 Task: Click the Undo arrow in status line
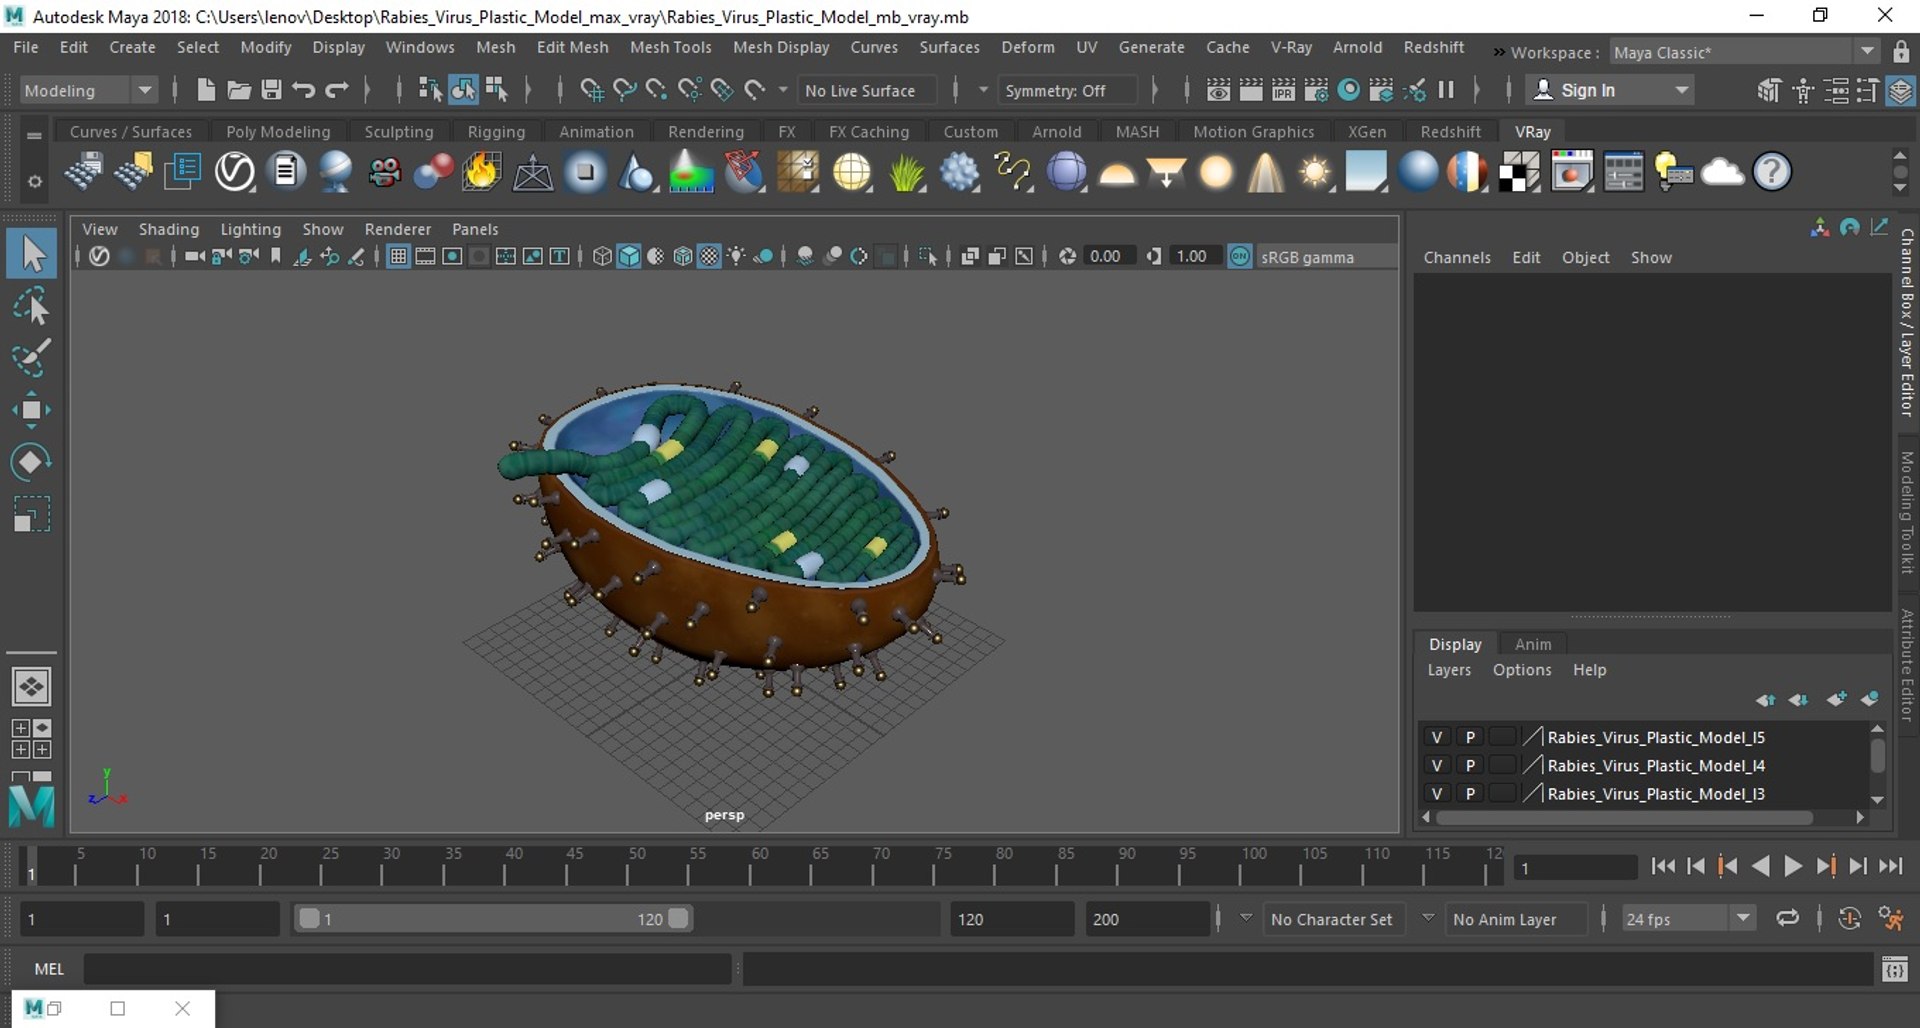point(304,90)
